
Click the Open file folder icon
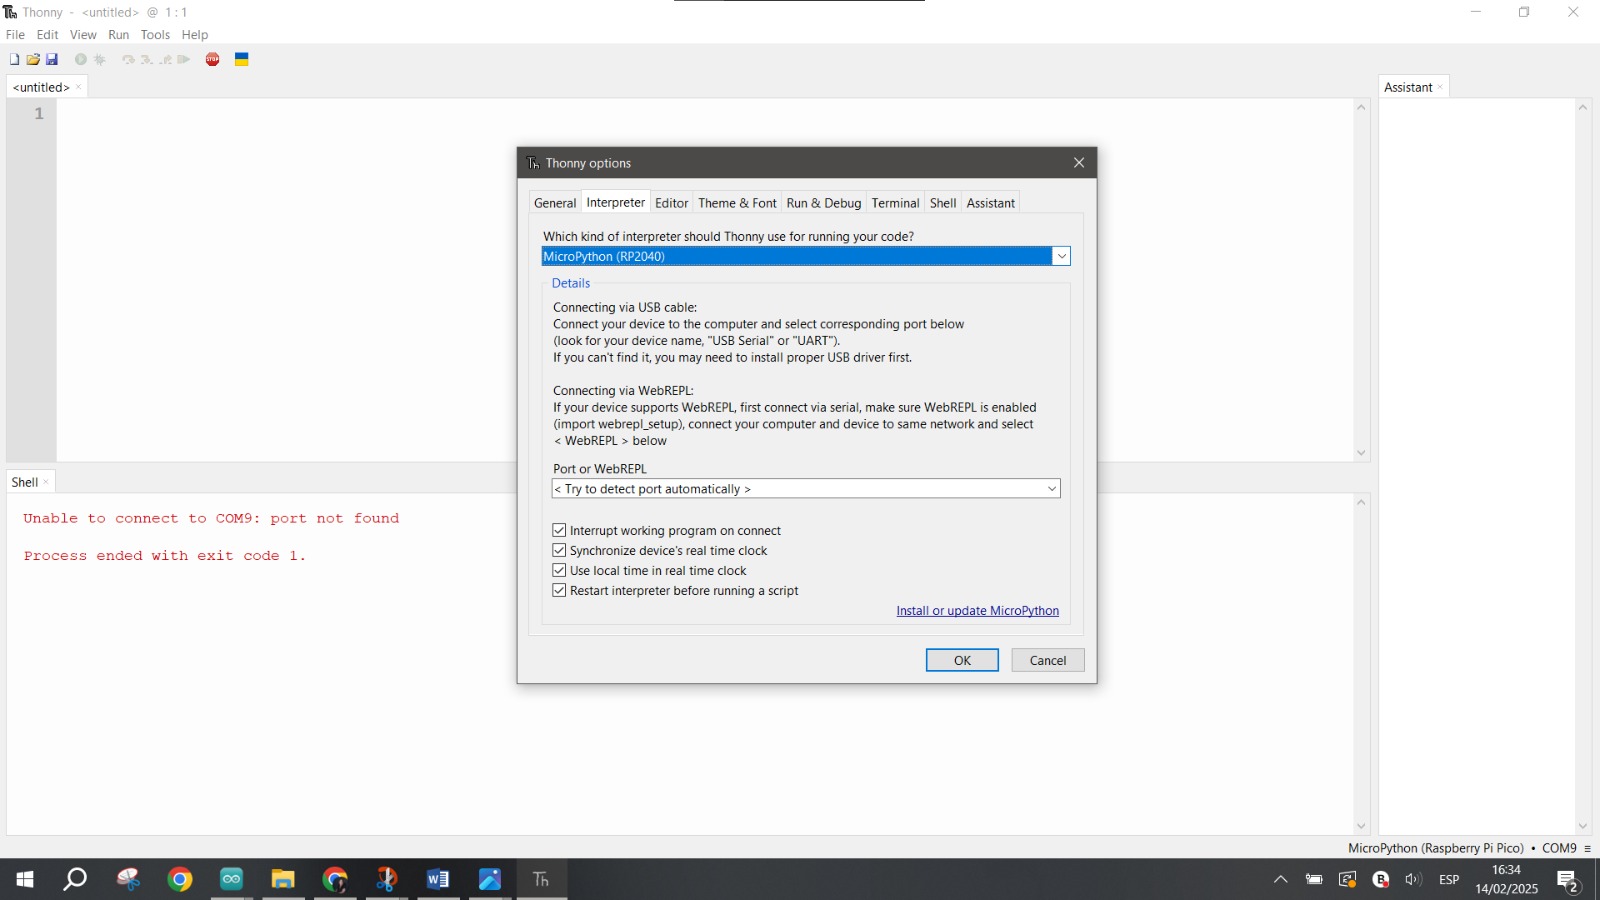[33, 60]
